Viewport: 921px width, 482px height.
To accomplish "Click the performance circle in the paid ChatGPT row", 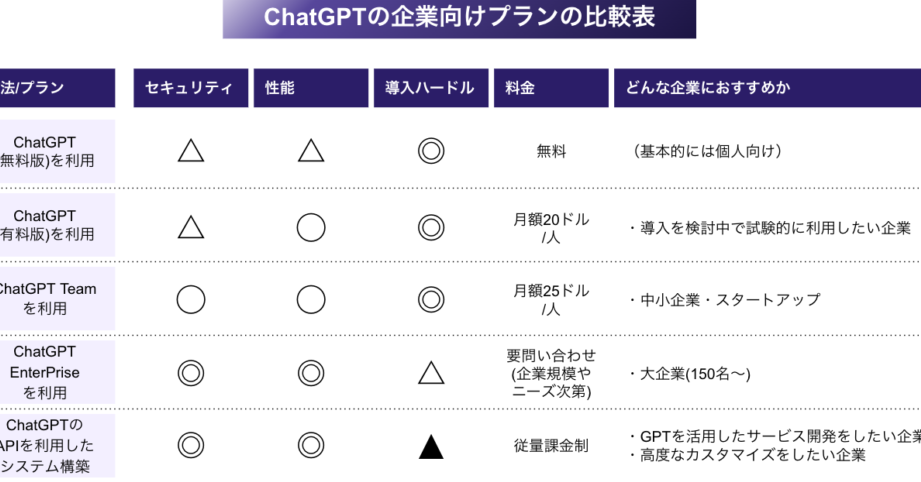I will 311,227.
